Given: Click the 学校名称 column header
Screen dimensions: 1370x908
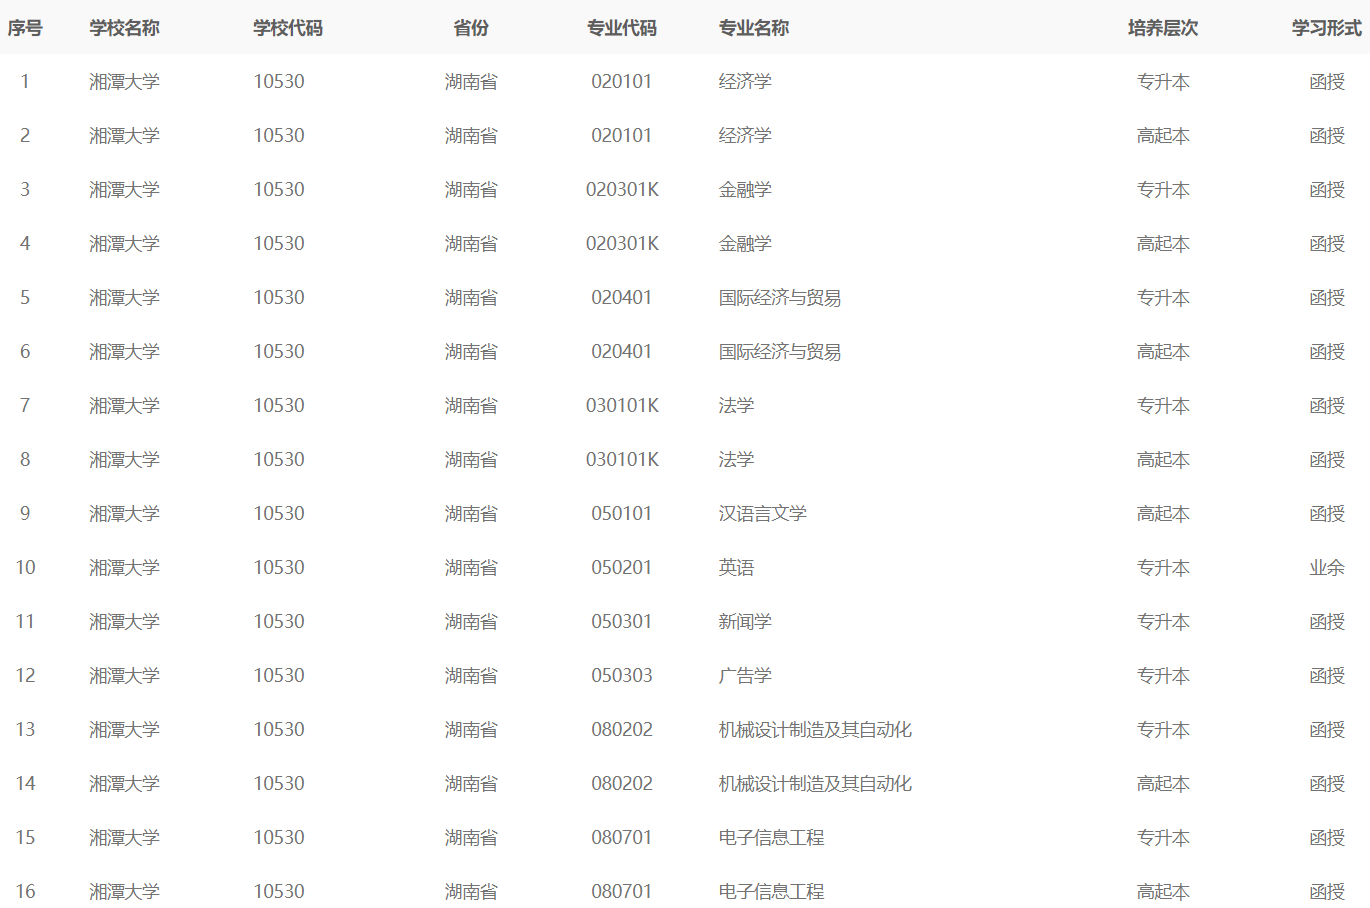Looking at the screenshot, I should point(124,28).
